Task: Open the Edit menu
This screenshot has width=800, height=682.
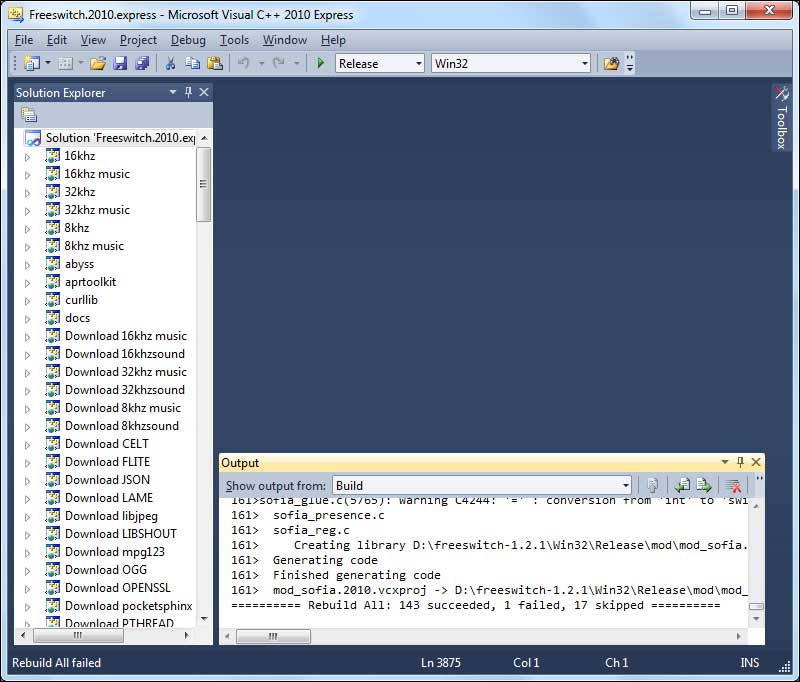Action: click(x=57, y=40)
